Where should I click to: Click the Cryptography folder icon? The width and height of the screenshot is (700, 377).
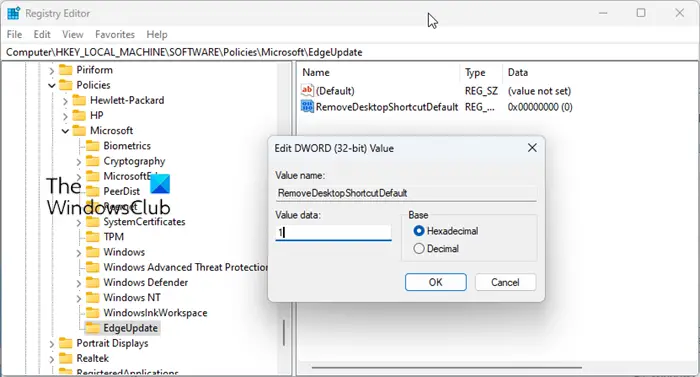(92, 161)
